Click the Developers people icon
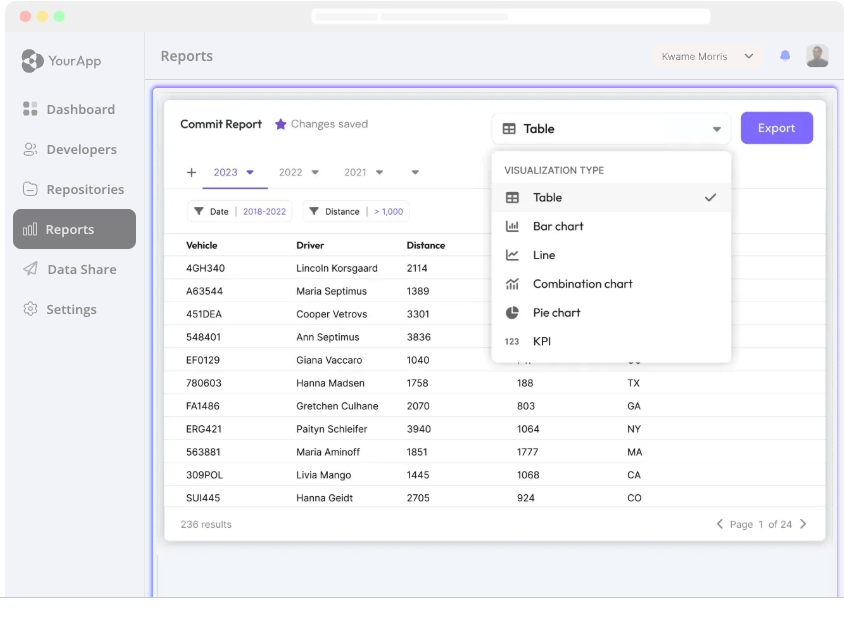 pos(30,149)
